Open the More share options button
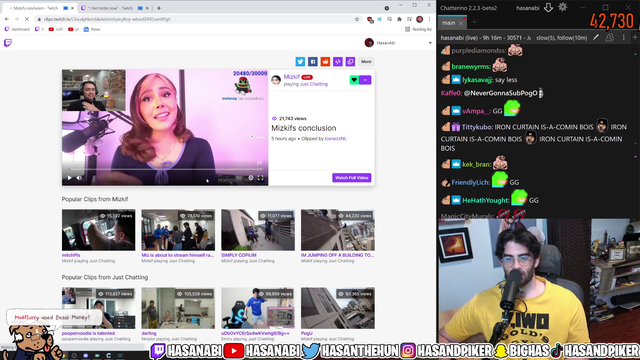640x360 pixels. [x=366, y=62]
